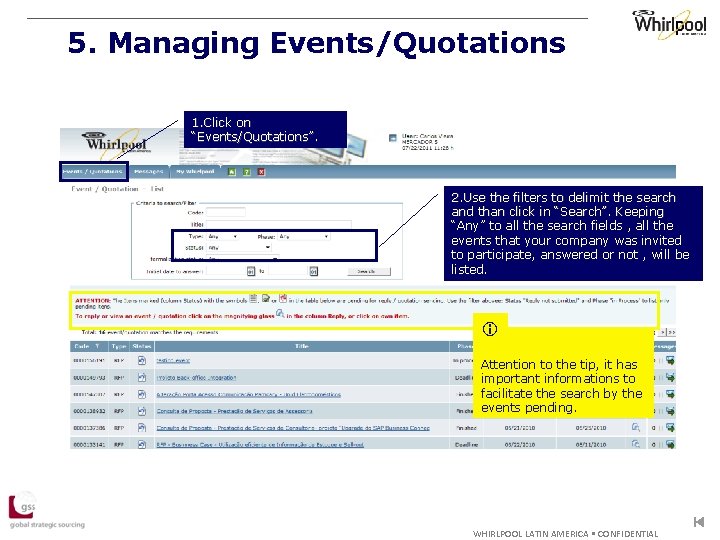Click message icon in 'Projeto Back Office' row
Viewport: 720px width, 540px height.
[x=670, y=377]
